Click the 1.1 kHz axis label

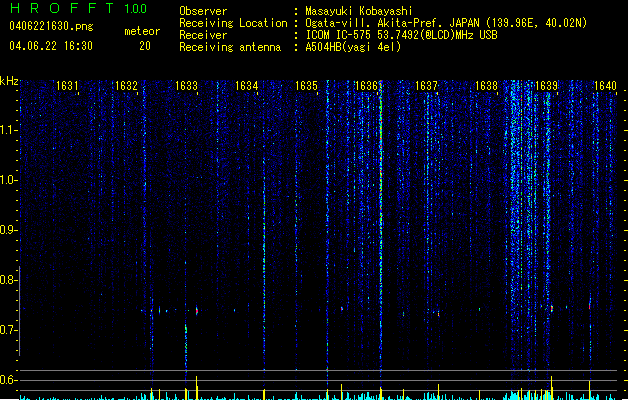click(7, 130)
